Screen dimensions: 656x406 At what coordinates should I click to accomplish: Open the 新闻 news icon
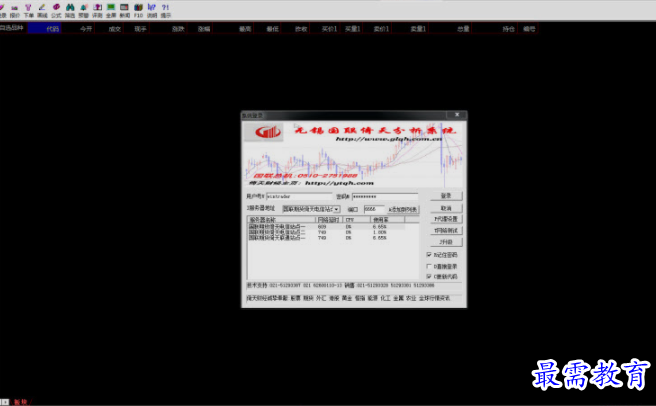coord(125,10)
